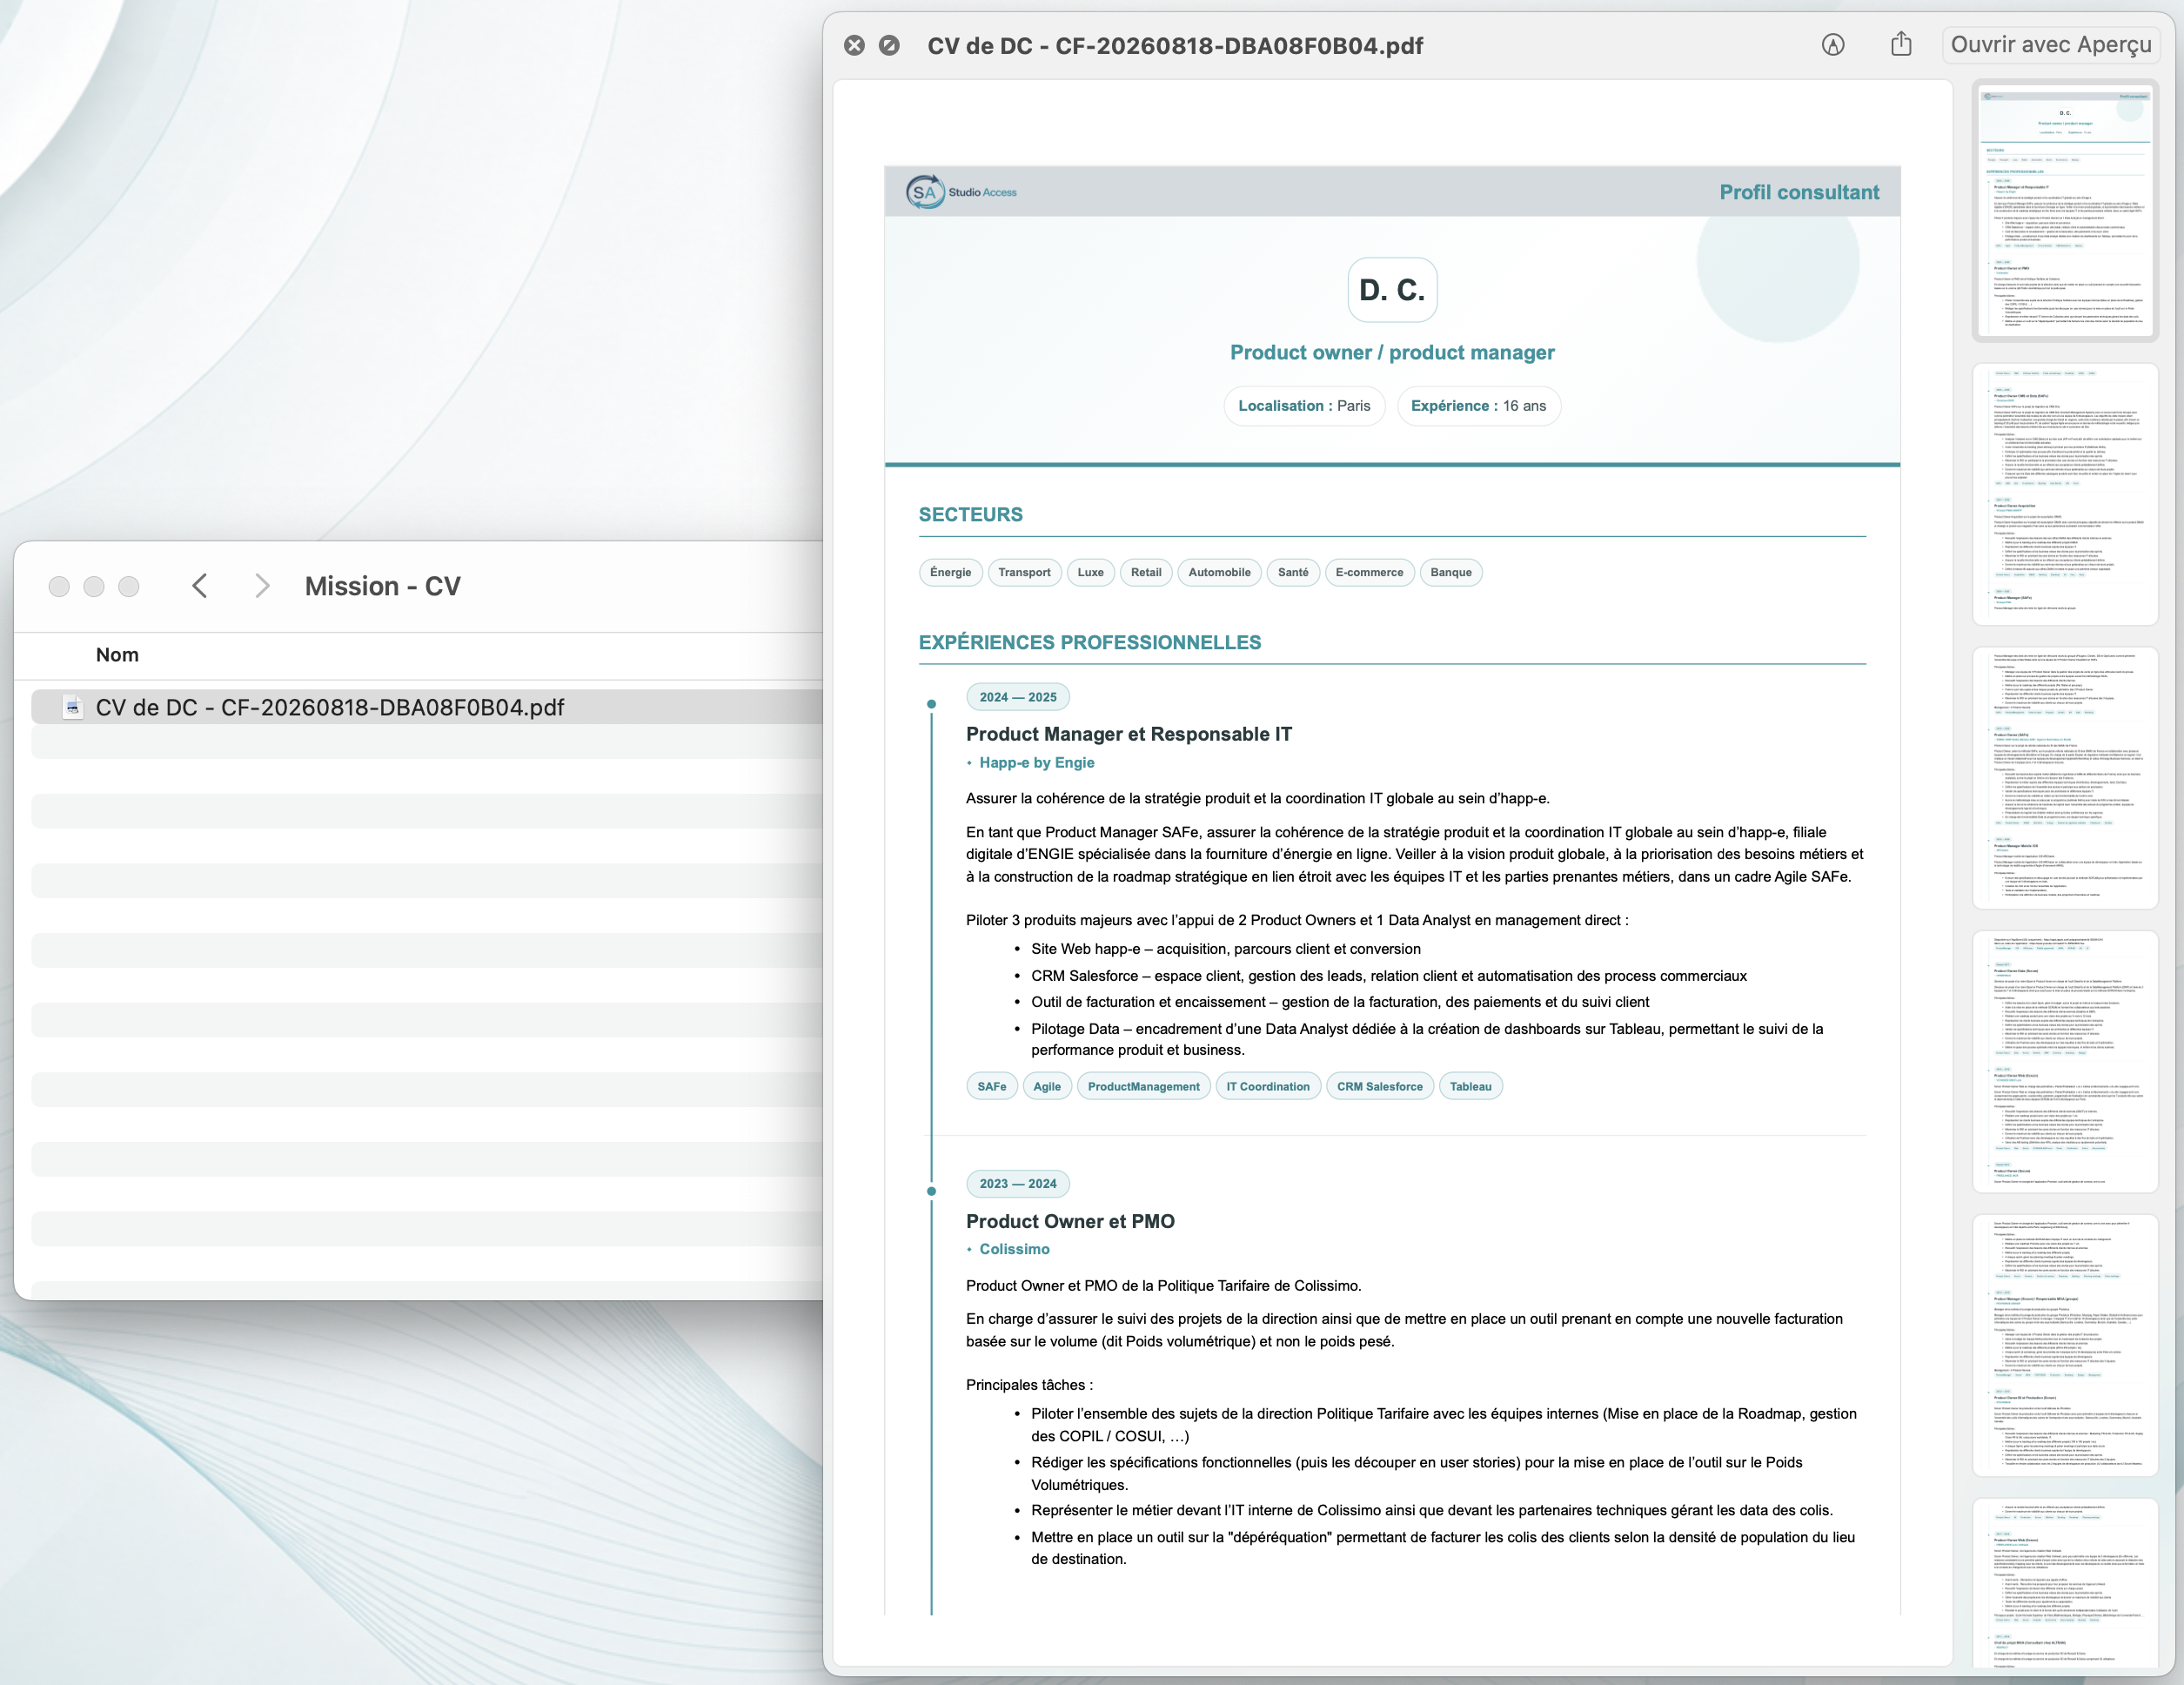Screen dimensions: 2184x1685
Task: Jump to the second page thumbnail
Action: pyautogui.click(x=2065, y=494)
